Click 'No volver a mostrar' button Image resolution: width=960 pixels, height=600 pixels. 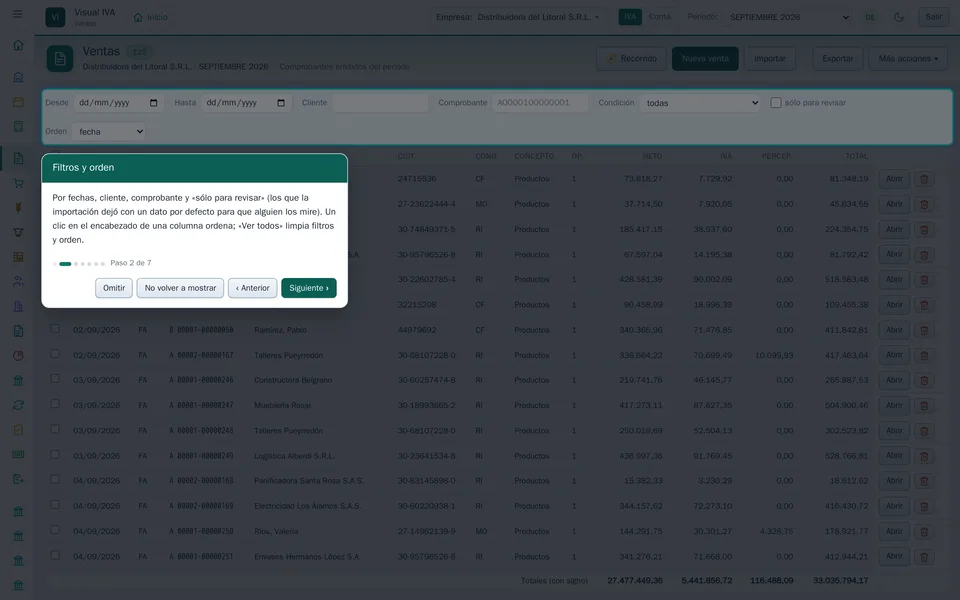pyautogui.click(x=181, y=288)
